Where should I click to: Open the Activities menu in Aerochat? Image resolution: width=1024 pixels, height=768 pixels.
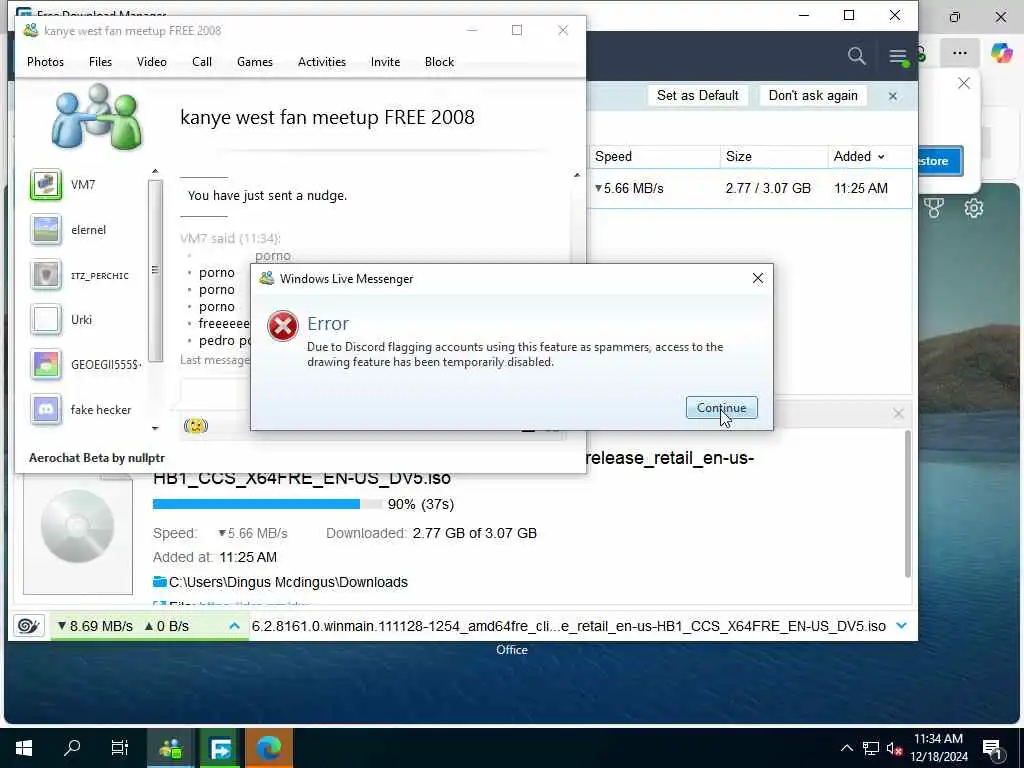click(x=322, y=62)
